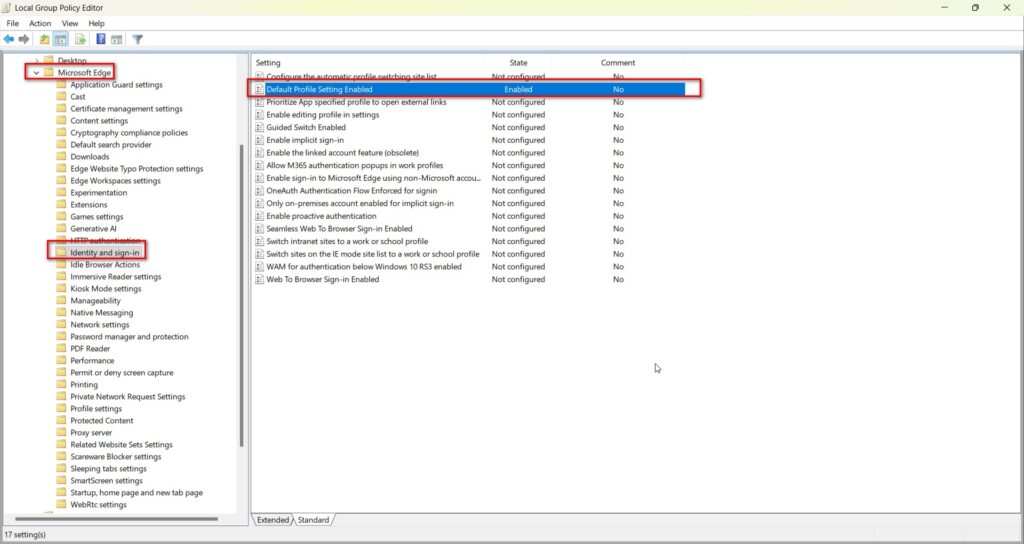Select Immersive Reader settings folder
Viewport: 1024px width, 544px height.
[x=116, y=277]
